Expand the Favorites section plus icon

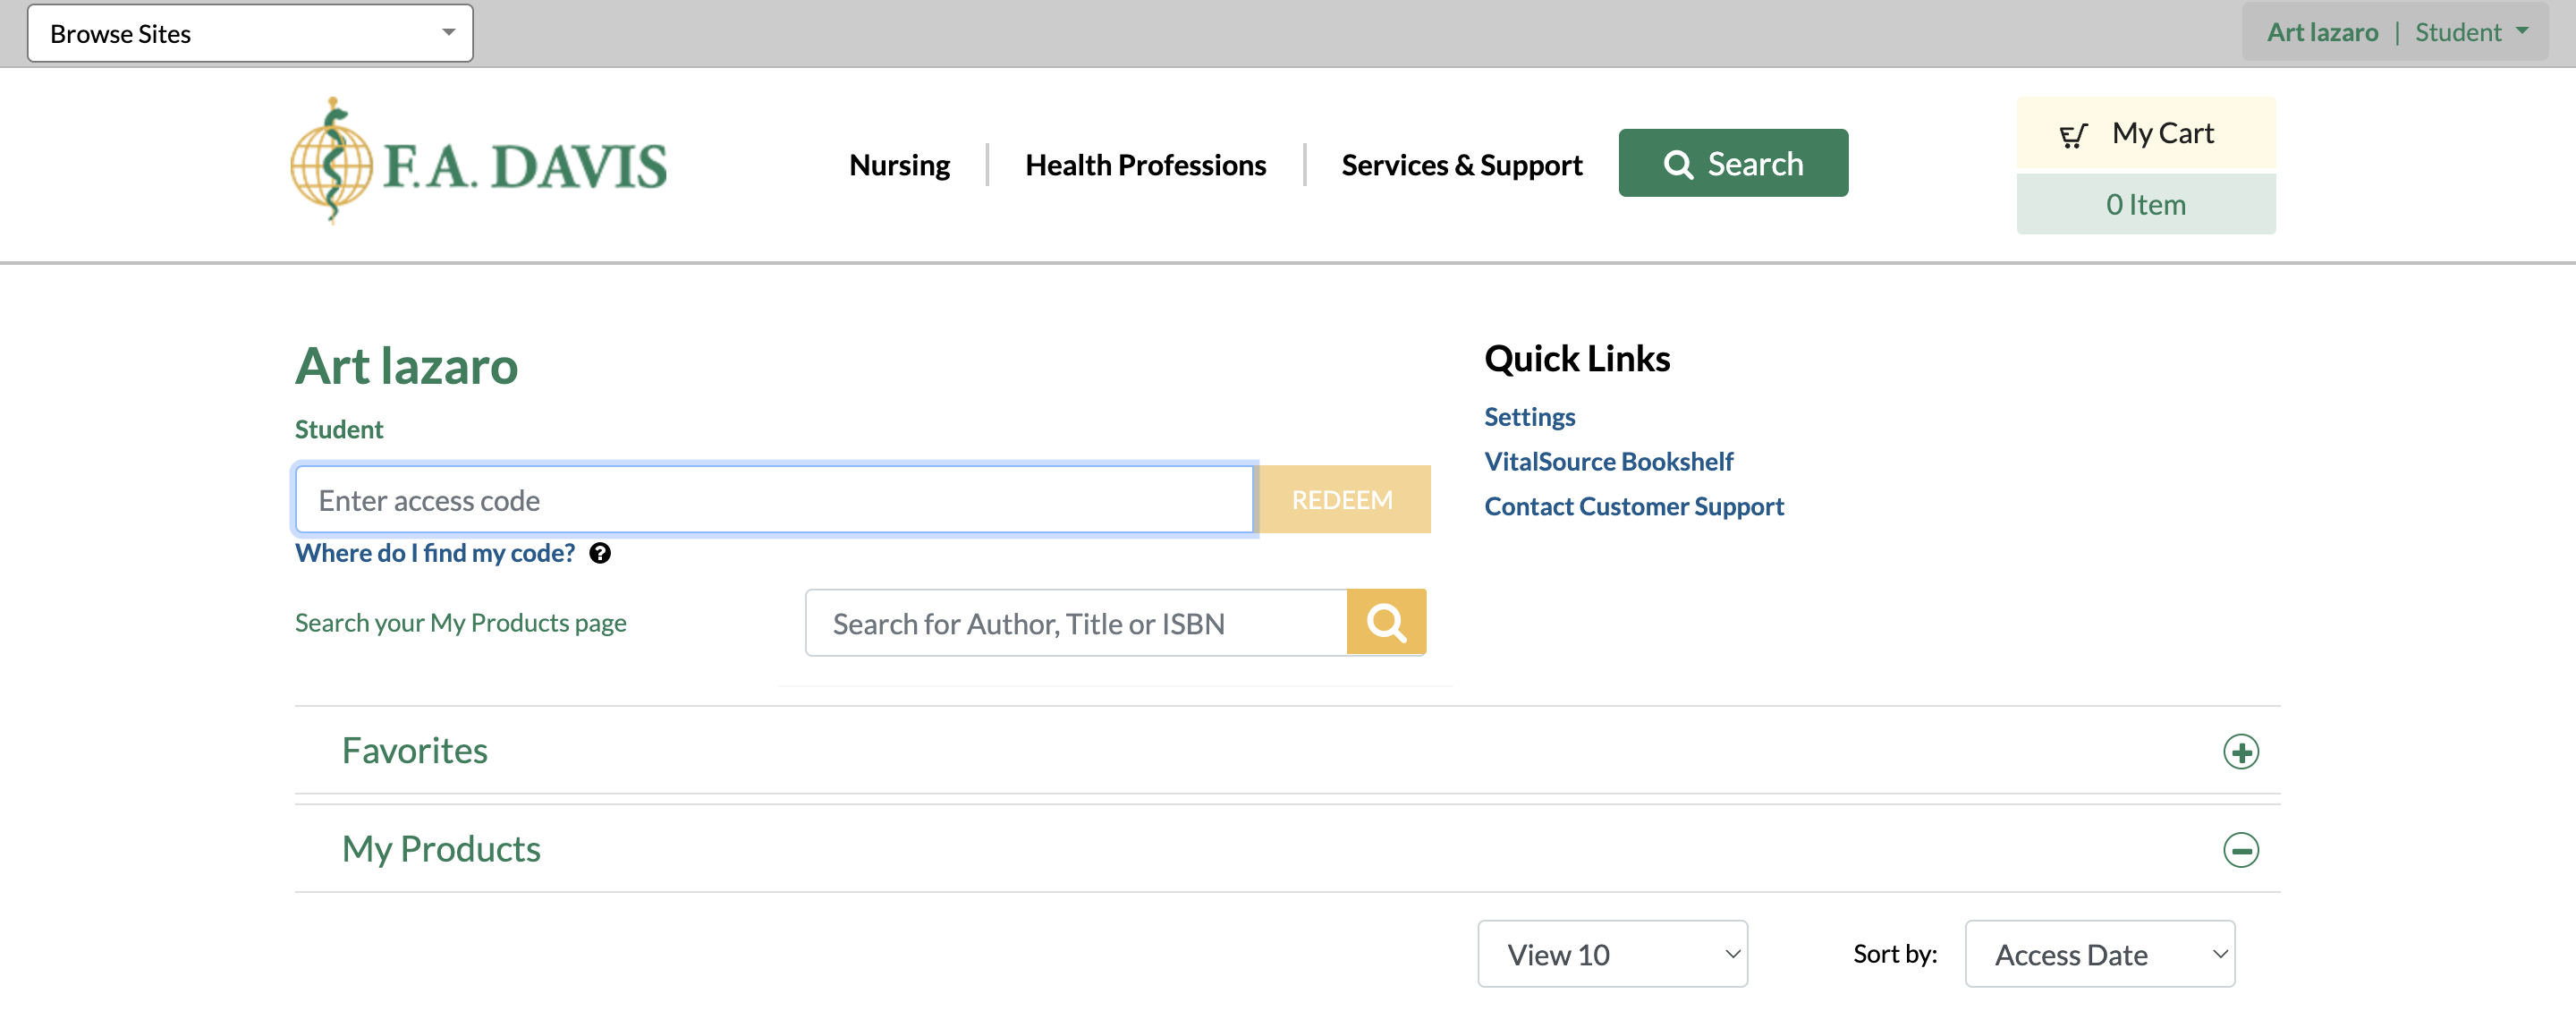tap(2240, 751)
